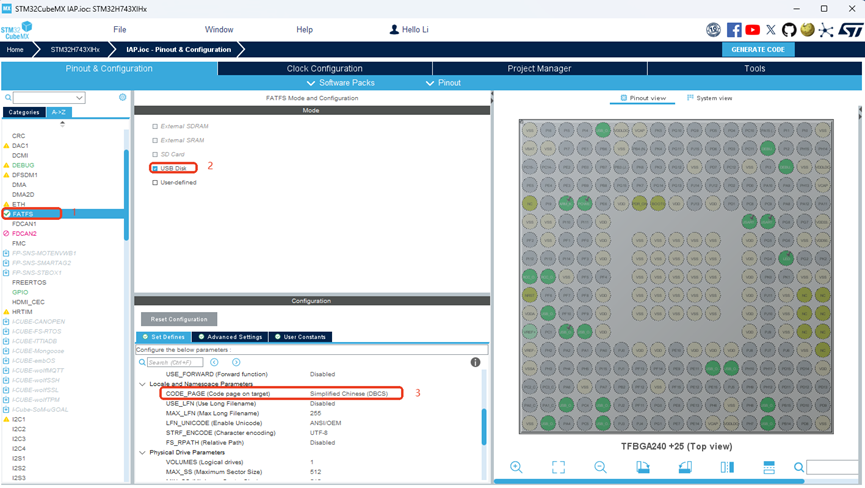The height and width of the screenshot is (488, 865).
Task: Click the Reset Configuration button
Action: tap(179, 319)
